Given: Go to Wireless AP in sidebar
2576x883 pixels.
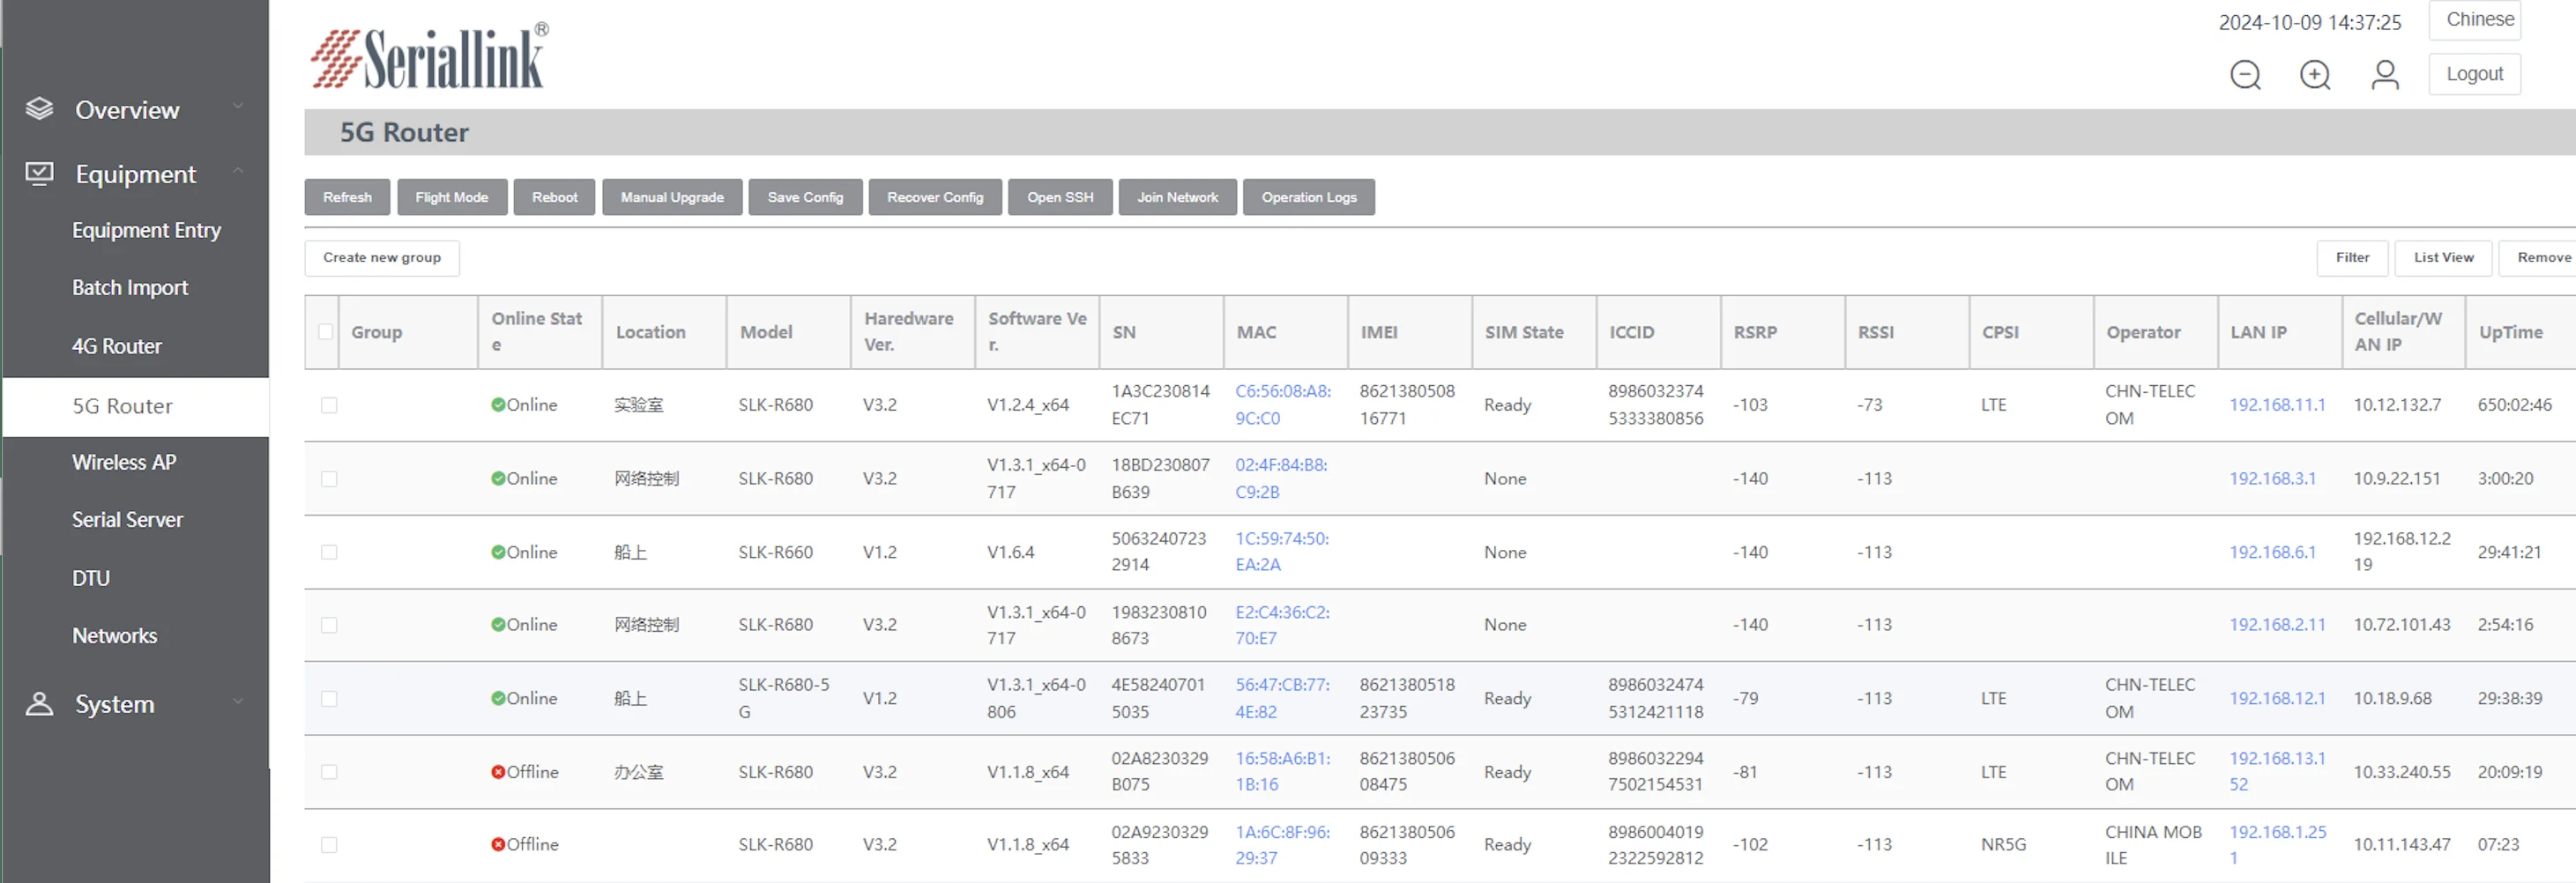Looking at the screenshot, I should click(124, 462).
